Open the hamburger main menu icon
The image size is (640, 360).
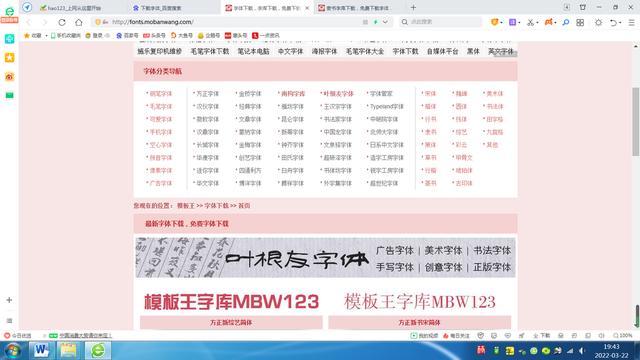(631, 23)
